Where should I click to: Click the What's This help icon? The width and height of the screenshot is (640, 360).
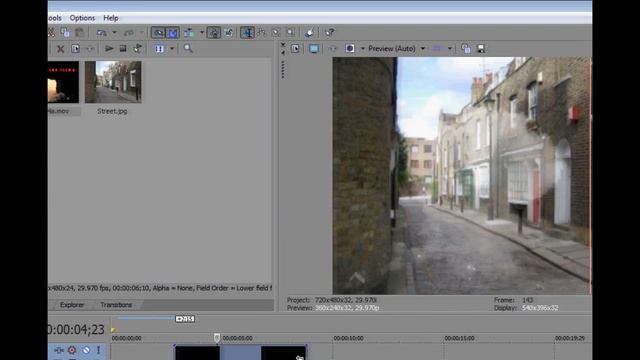329,32
